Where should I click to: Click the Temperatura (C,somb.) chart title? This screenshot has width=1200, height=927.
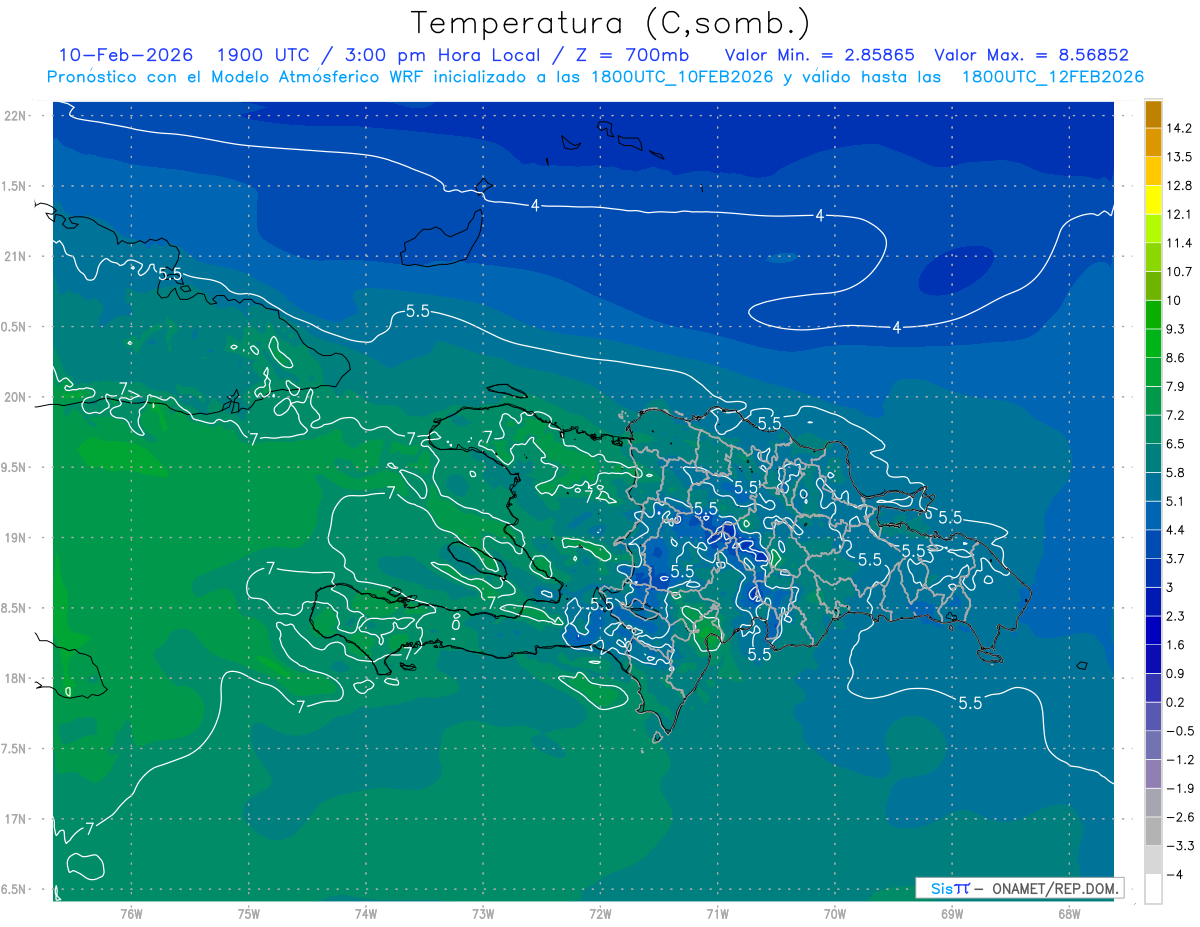coord(610,22)
